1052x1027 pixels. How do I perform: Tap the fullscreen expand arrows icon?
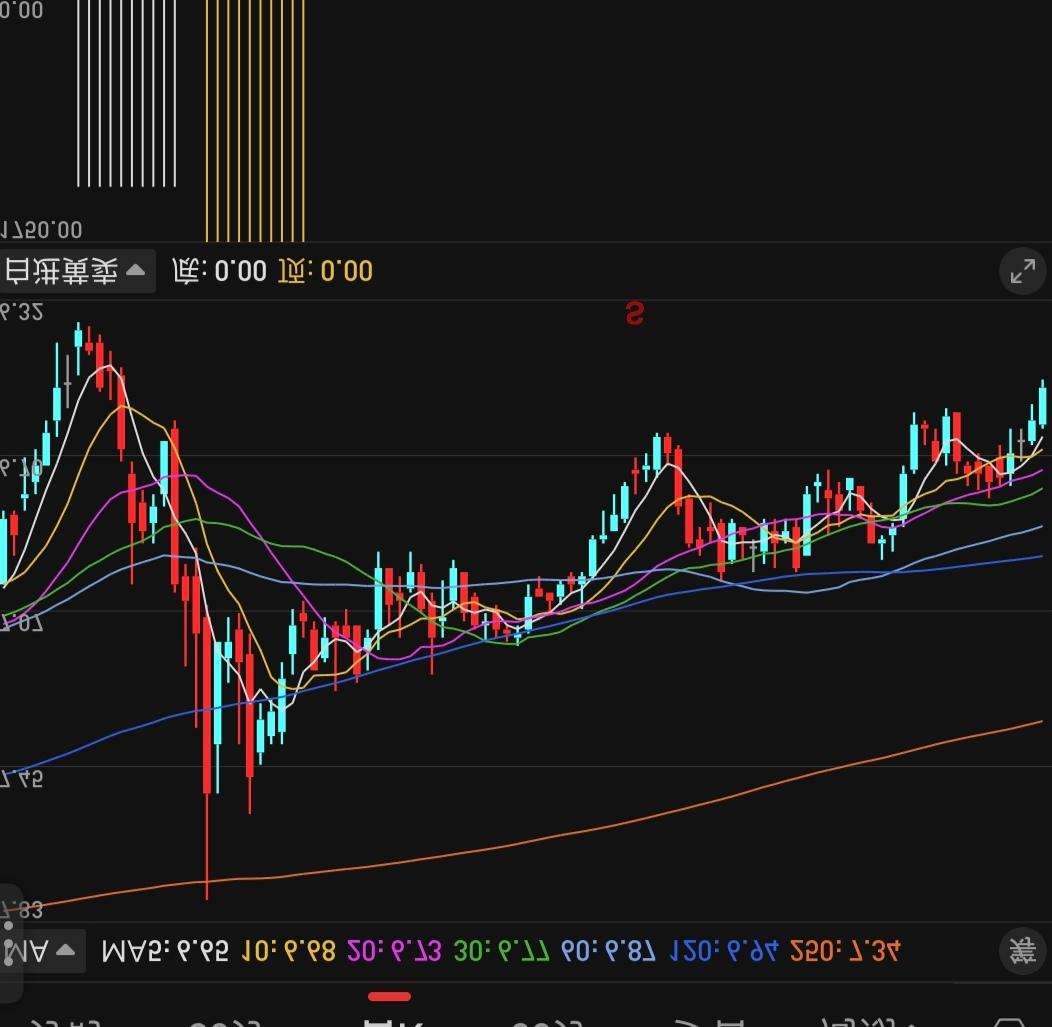point(1022,272)
